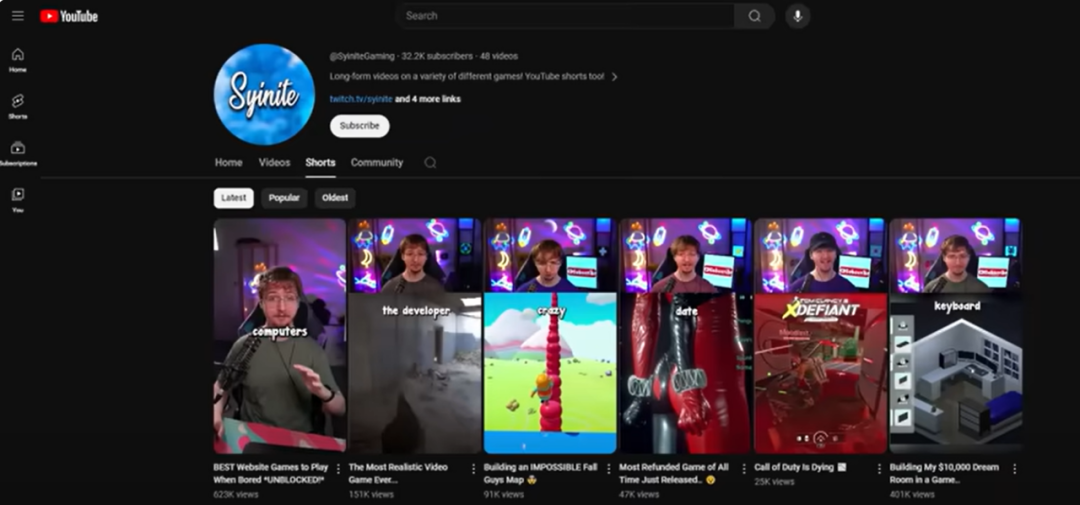Open the twitch.tv/syinite link
The width and height of the screenshot is (1080, 505).
360,99
